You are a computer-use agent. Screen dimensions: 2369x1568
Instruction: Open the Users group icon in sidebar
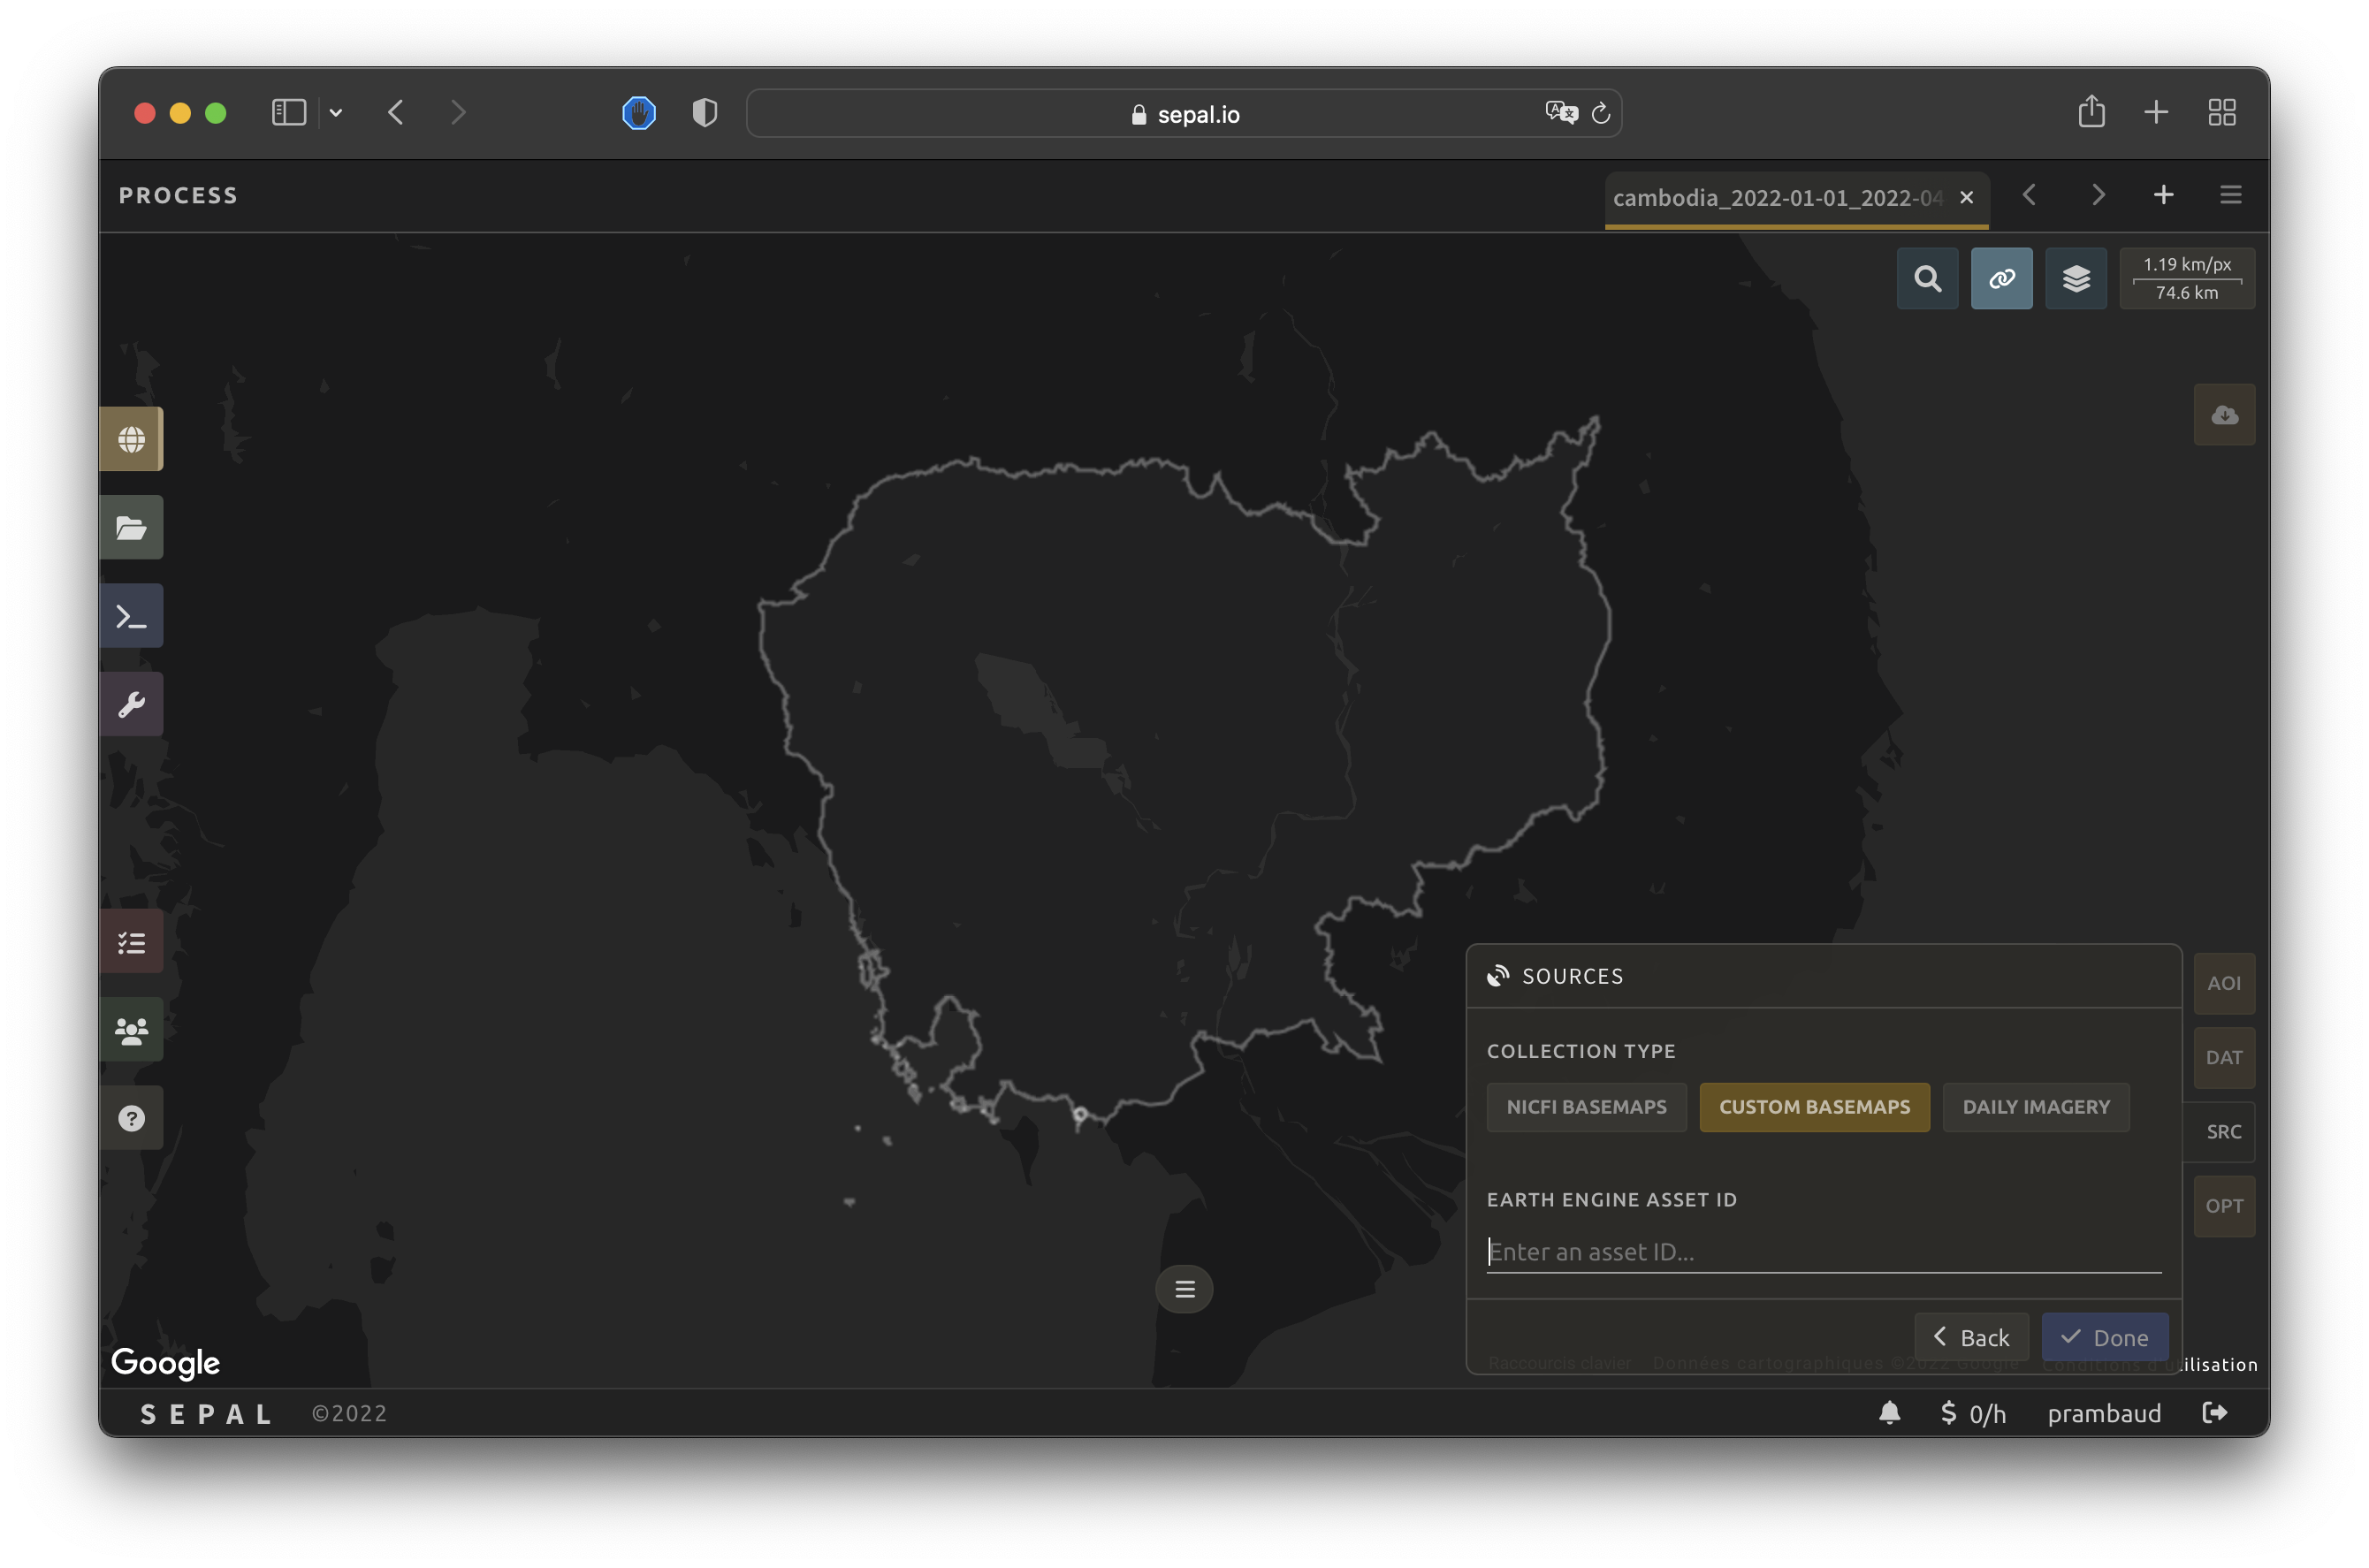point(131,1030)
